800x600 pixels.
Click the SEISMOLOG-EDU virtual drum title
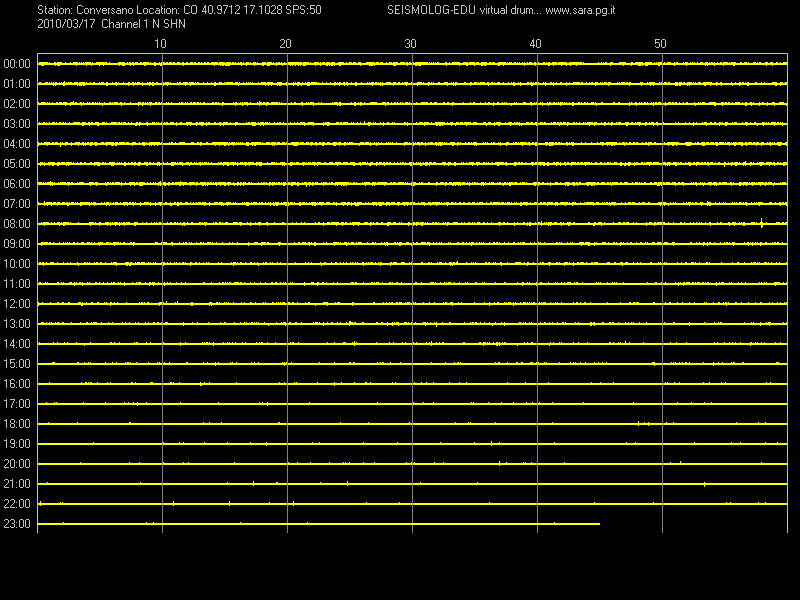coord(464,10)
